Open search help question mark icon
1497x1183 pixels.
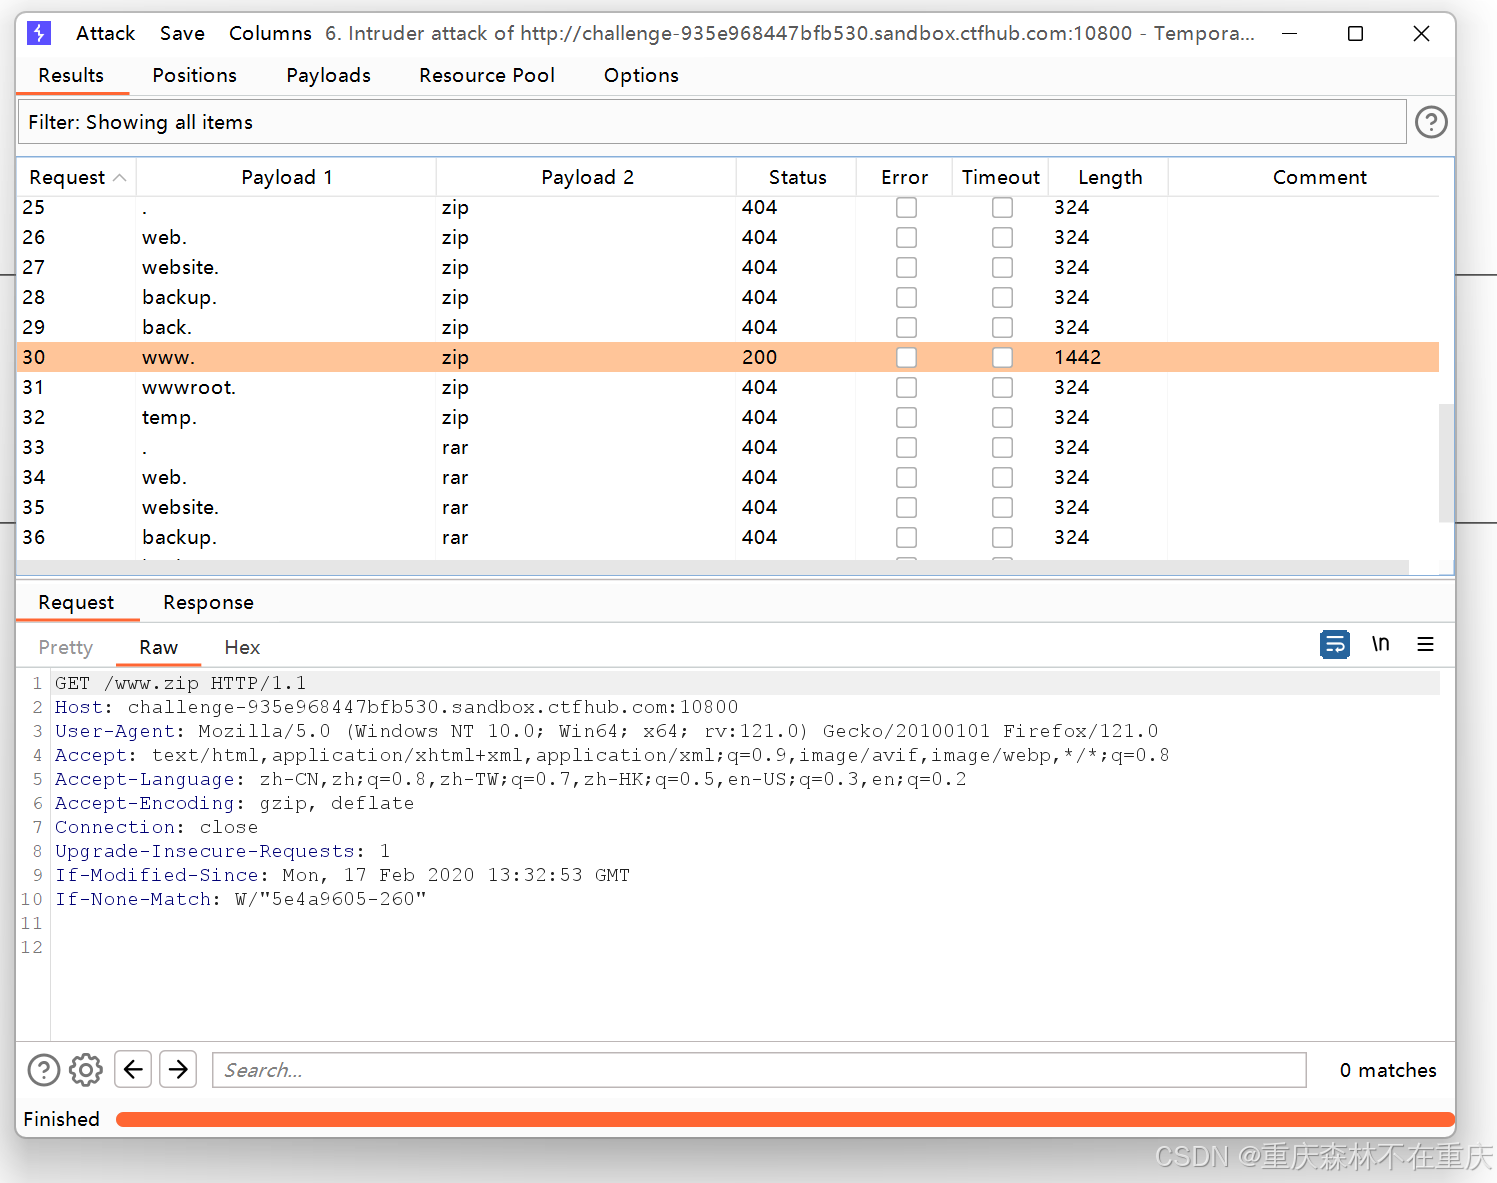click(44, 1070)
